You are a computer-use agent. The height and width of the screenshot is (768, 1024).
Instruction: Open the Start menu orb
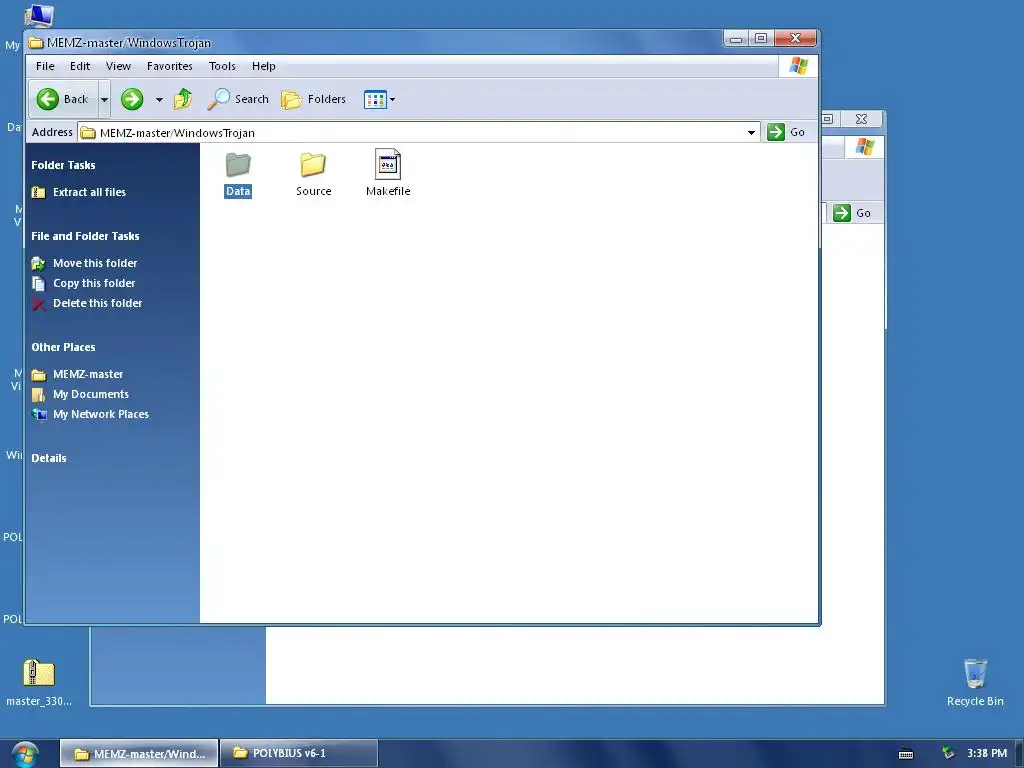click(25, 755)
